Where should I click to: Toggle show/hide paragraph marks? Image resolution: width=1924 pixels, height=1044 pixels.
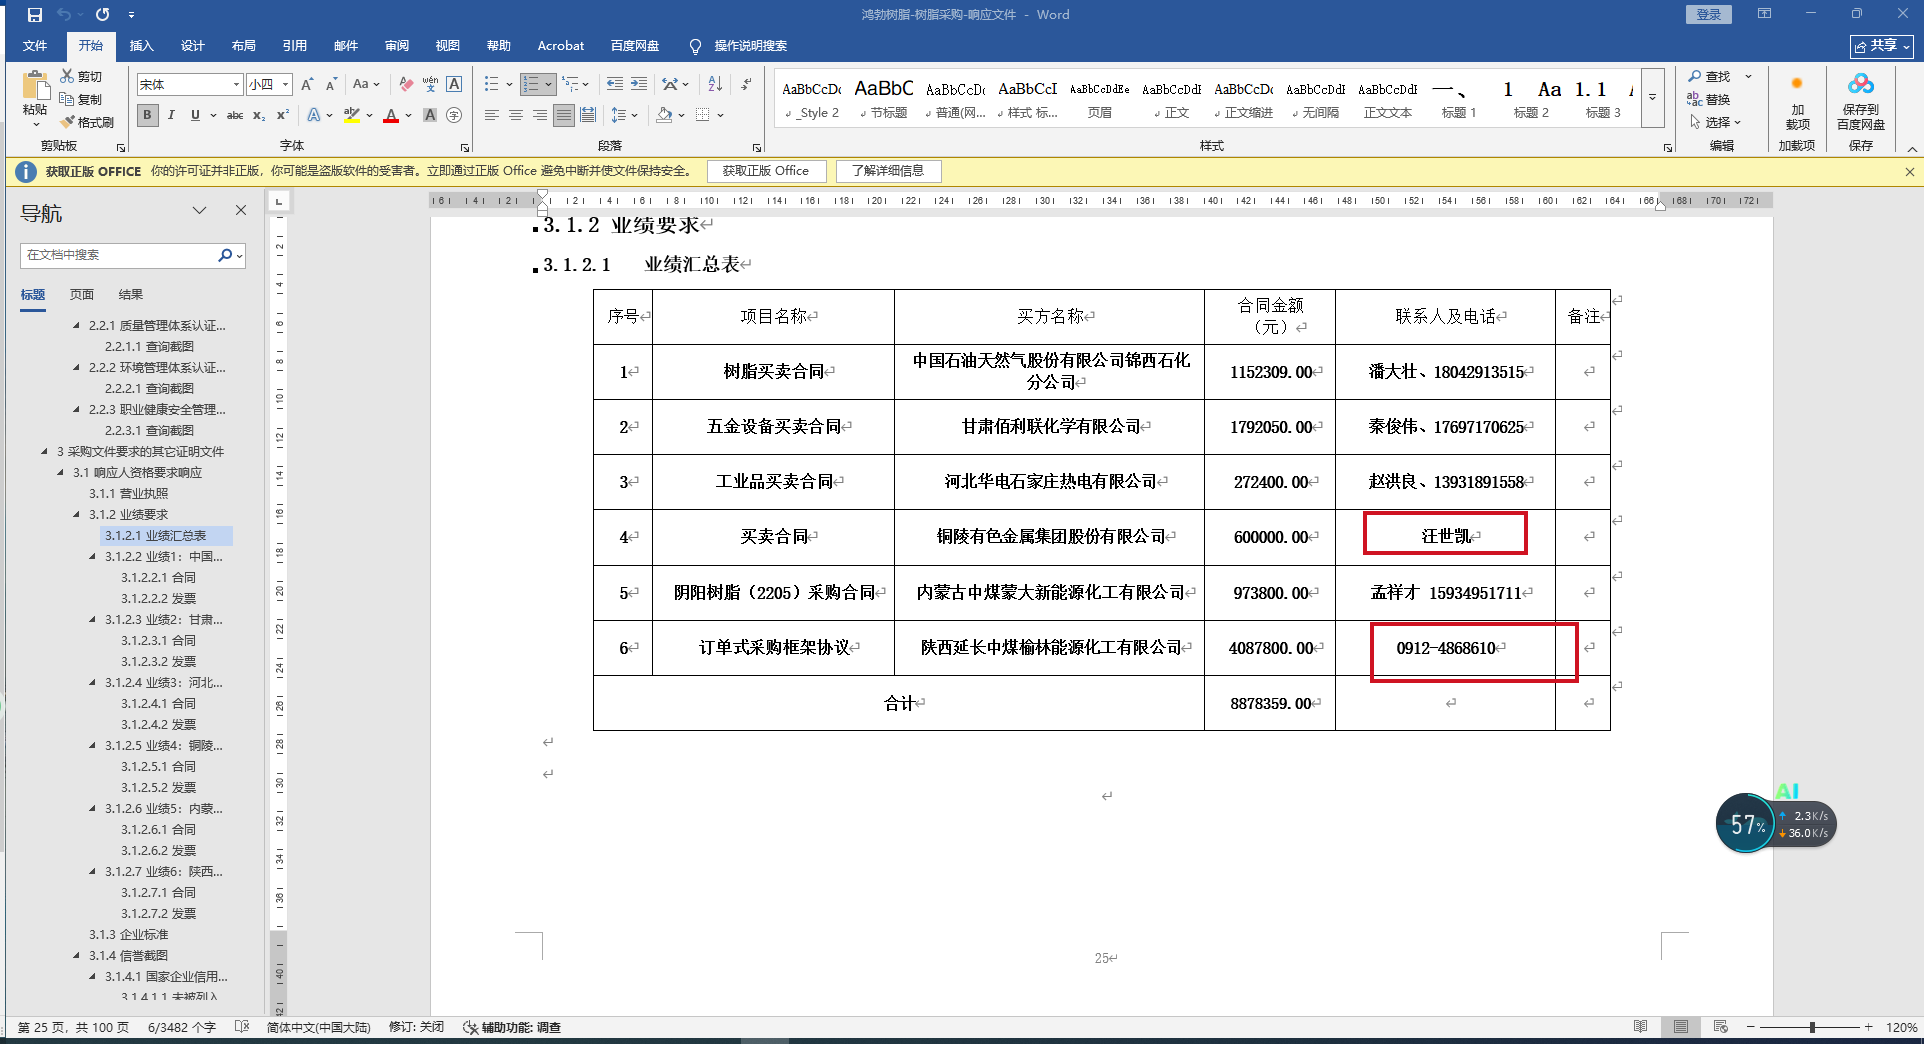coord(746,84)
